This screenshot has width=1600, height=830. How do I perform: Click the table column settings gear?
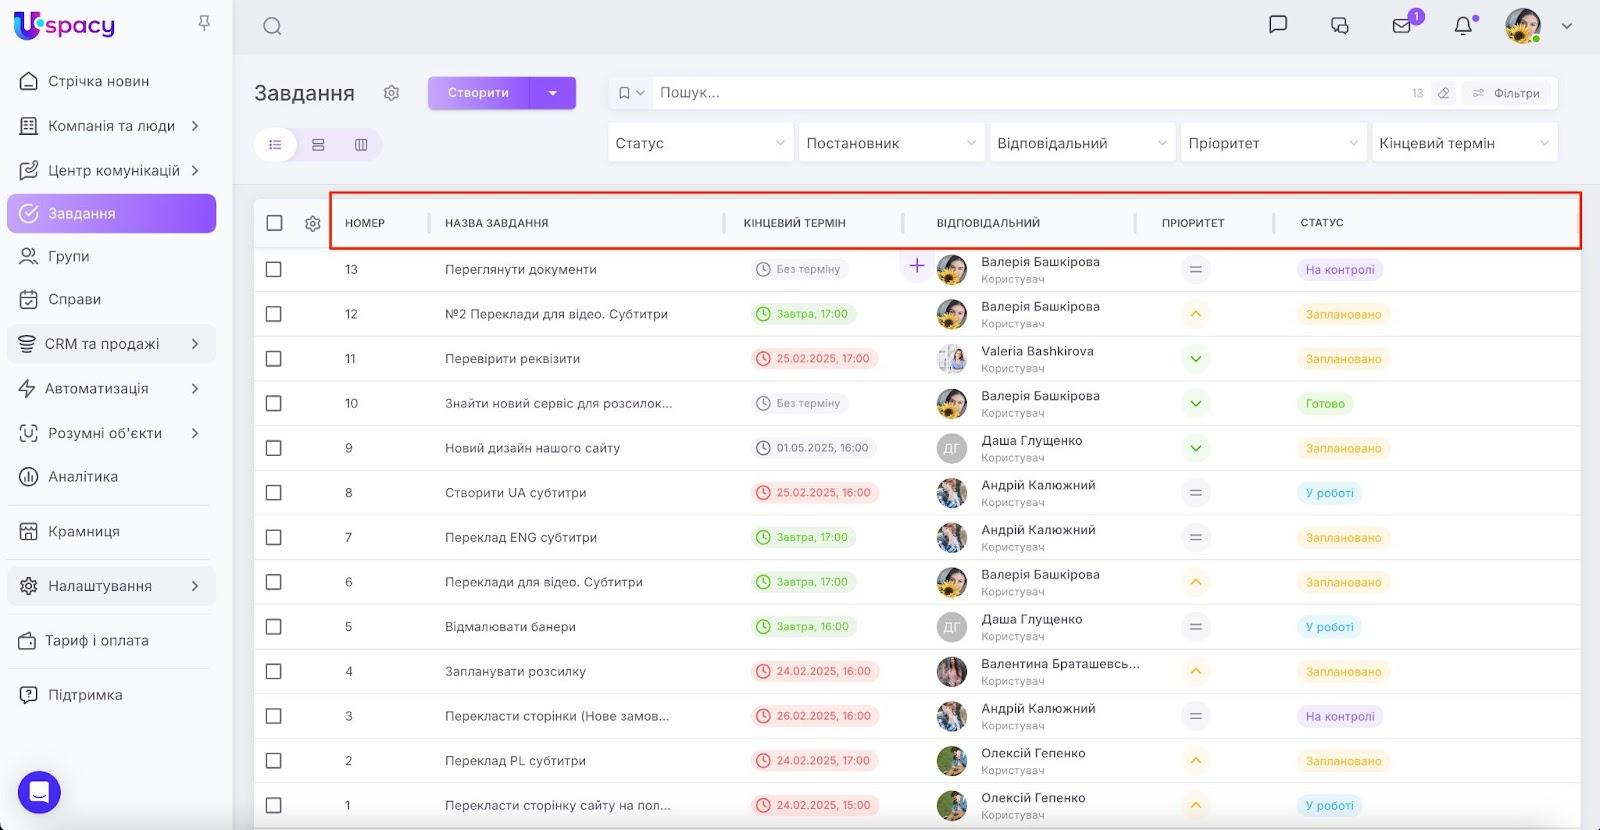(313, 223)
